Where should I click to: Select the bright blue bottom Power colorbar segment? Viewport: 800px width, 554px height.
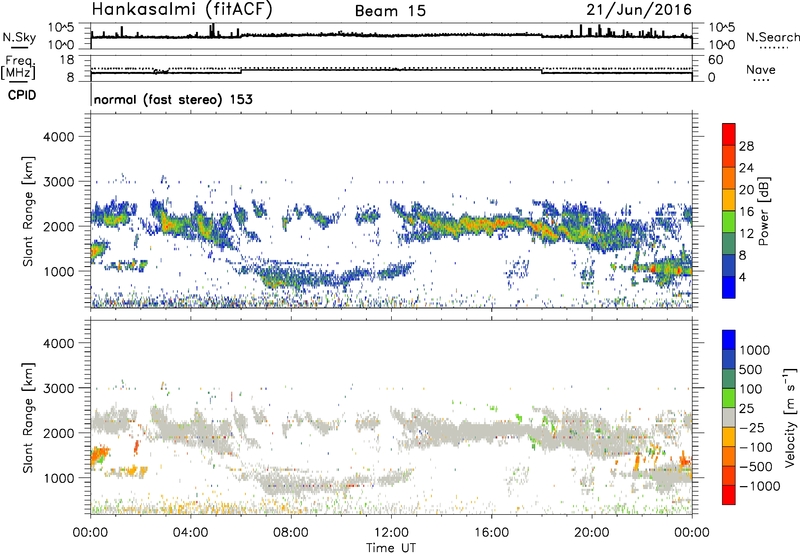tap(729, 287)
